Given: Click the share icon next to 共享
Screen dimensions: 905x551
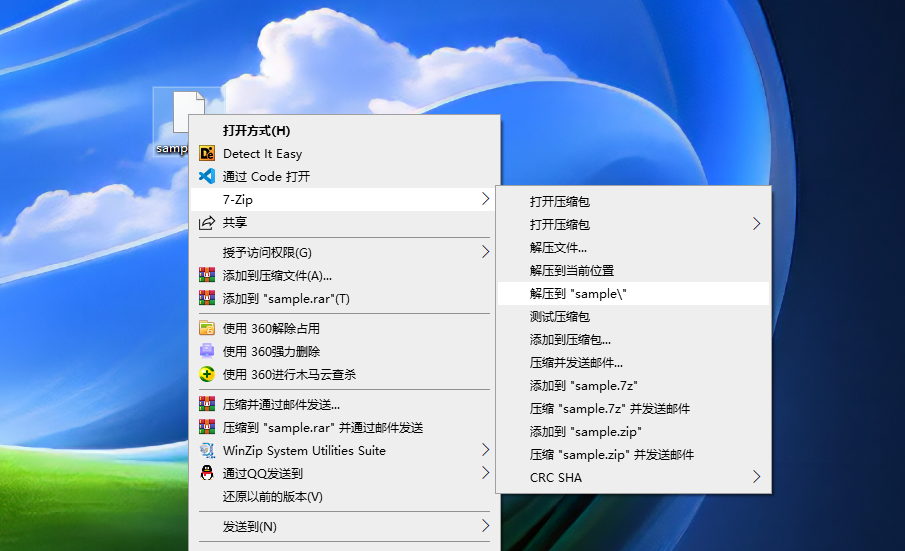Looking at the screenshot, I should 207,222.
